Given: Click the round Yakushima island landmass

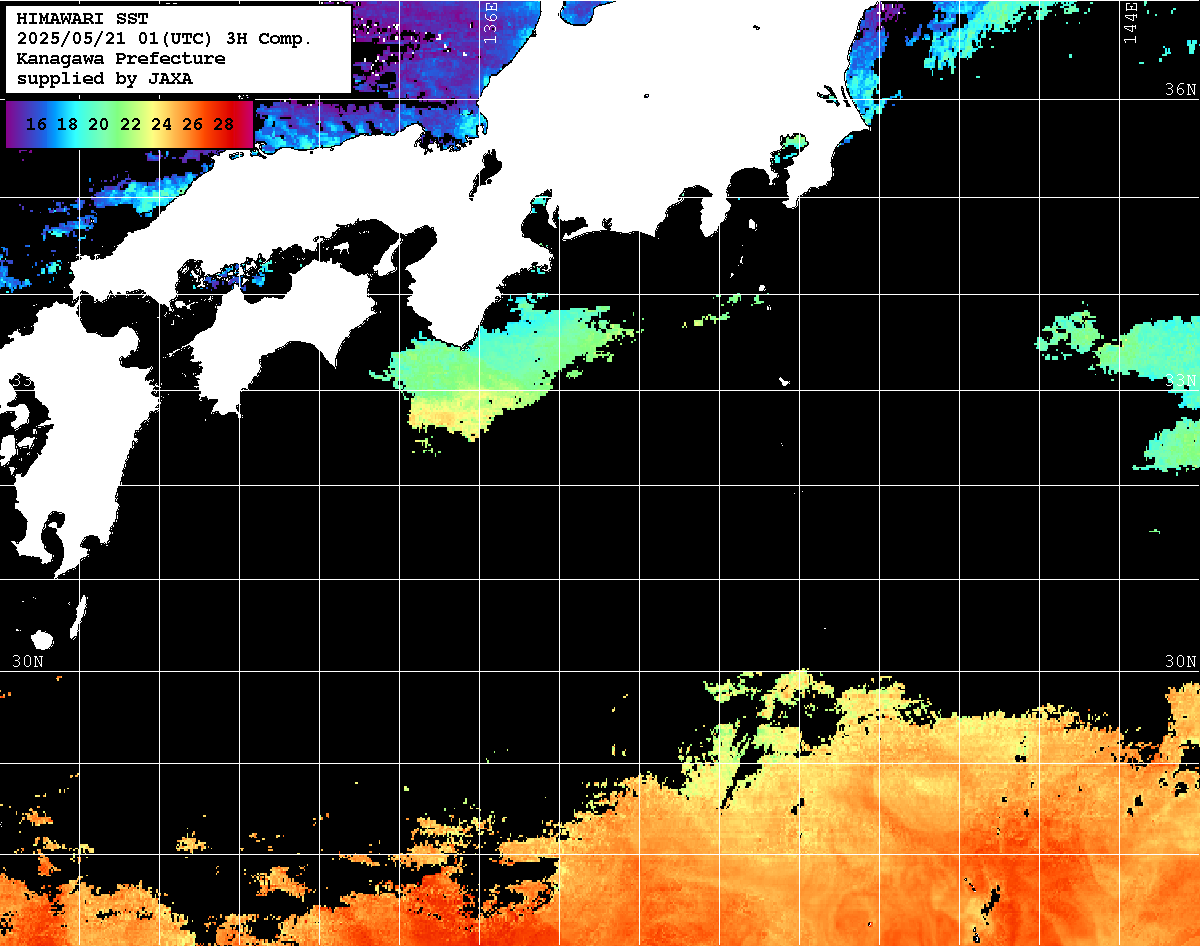Looking at the screenshot, I should [41, 639].
